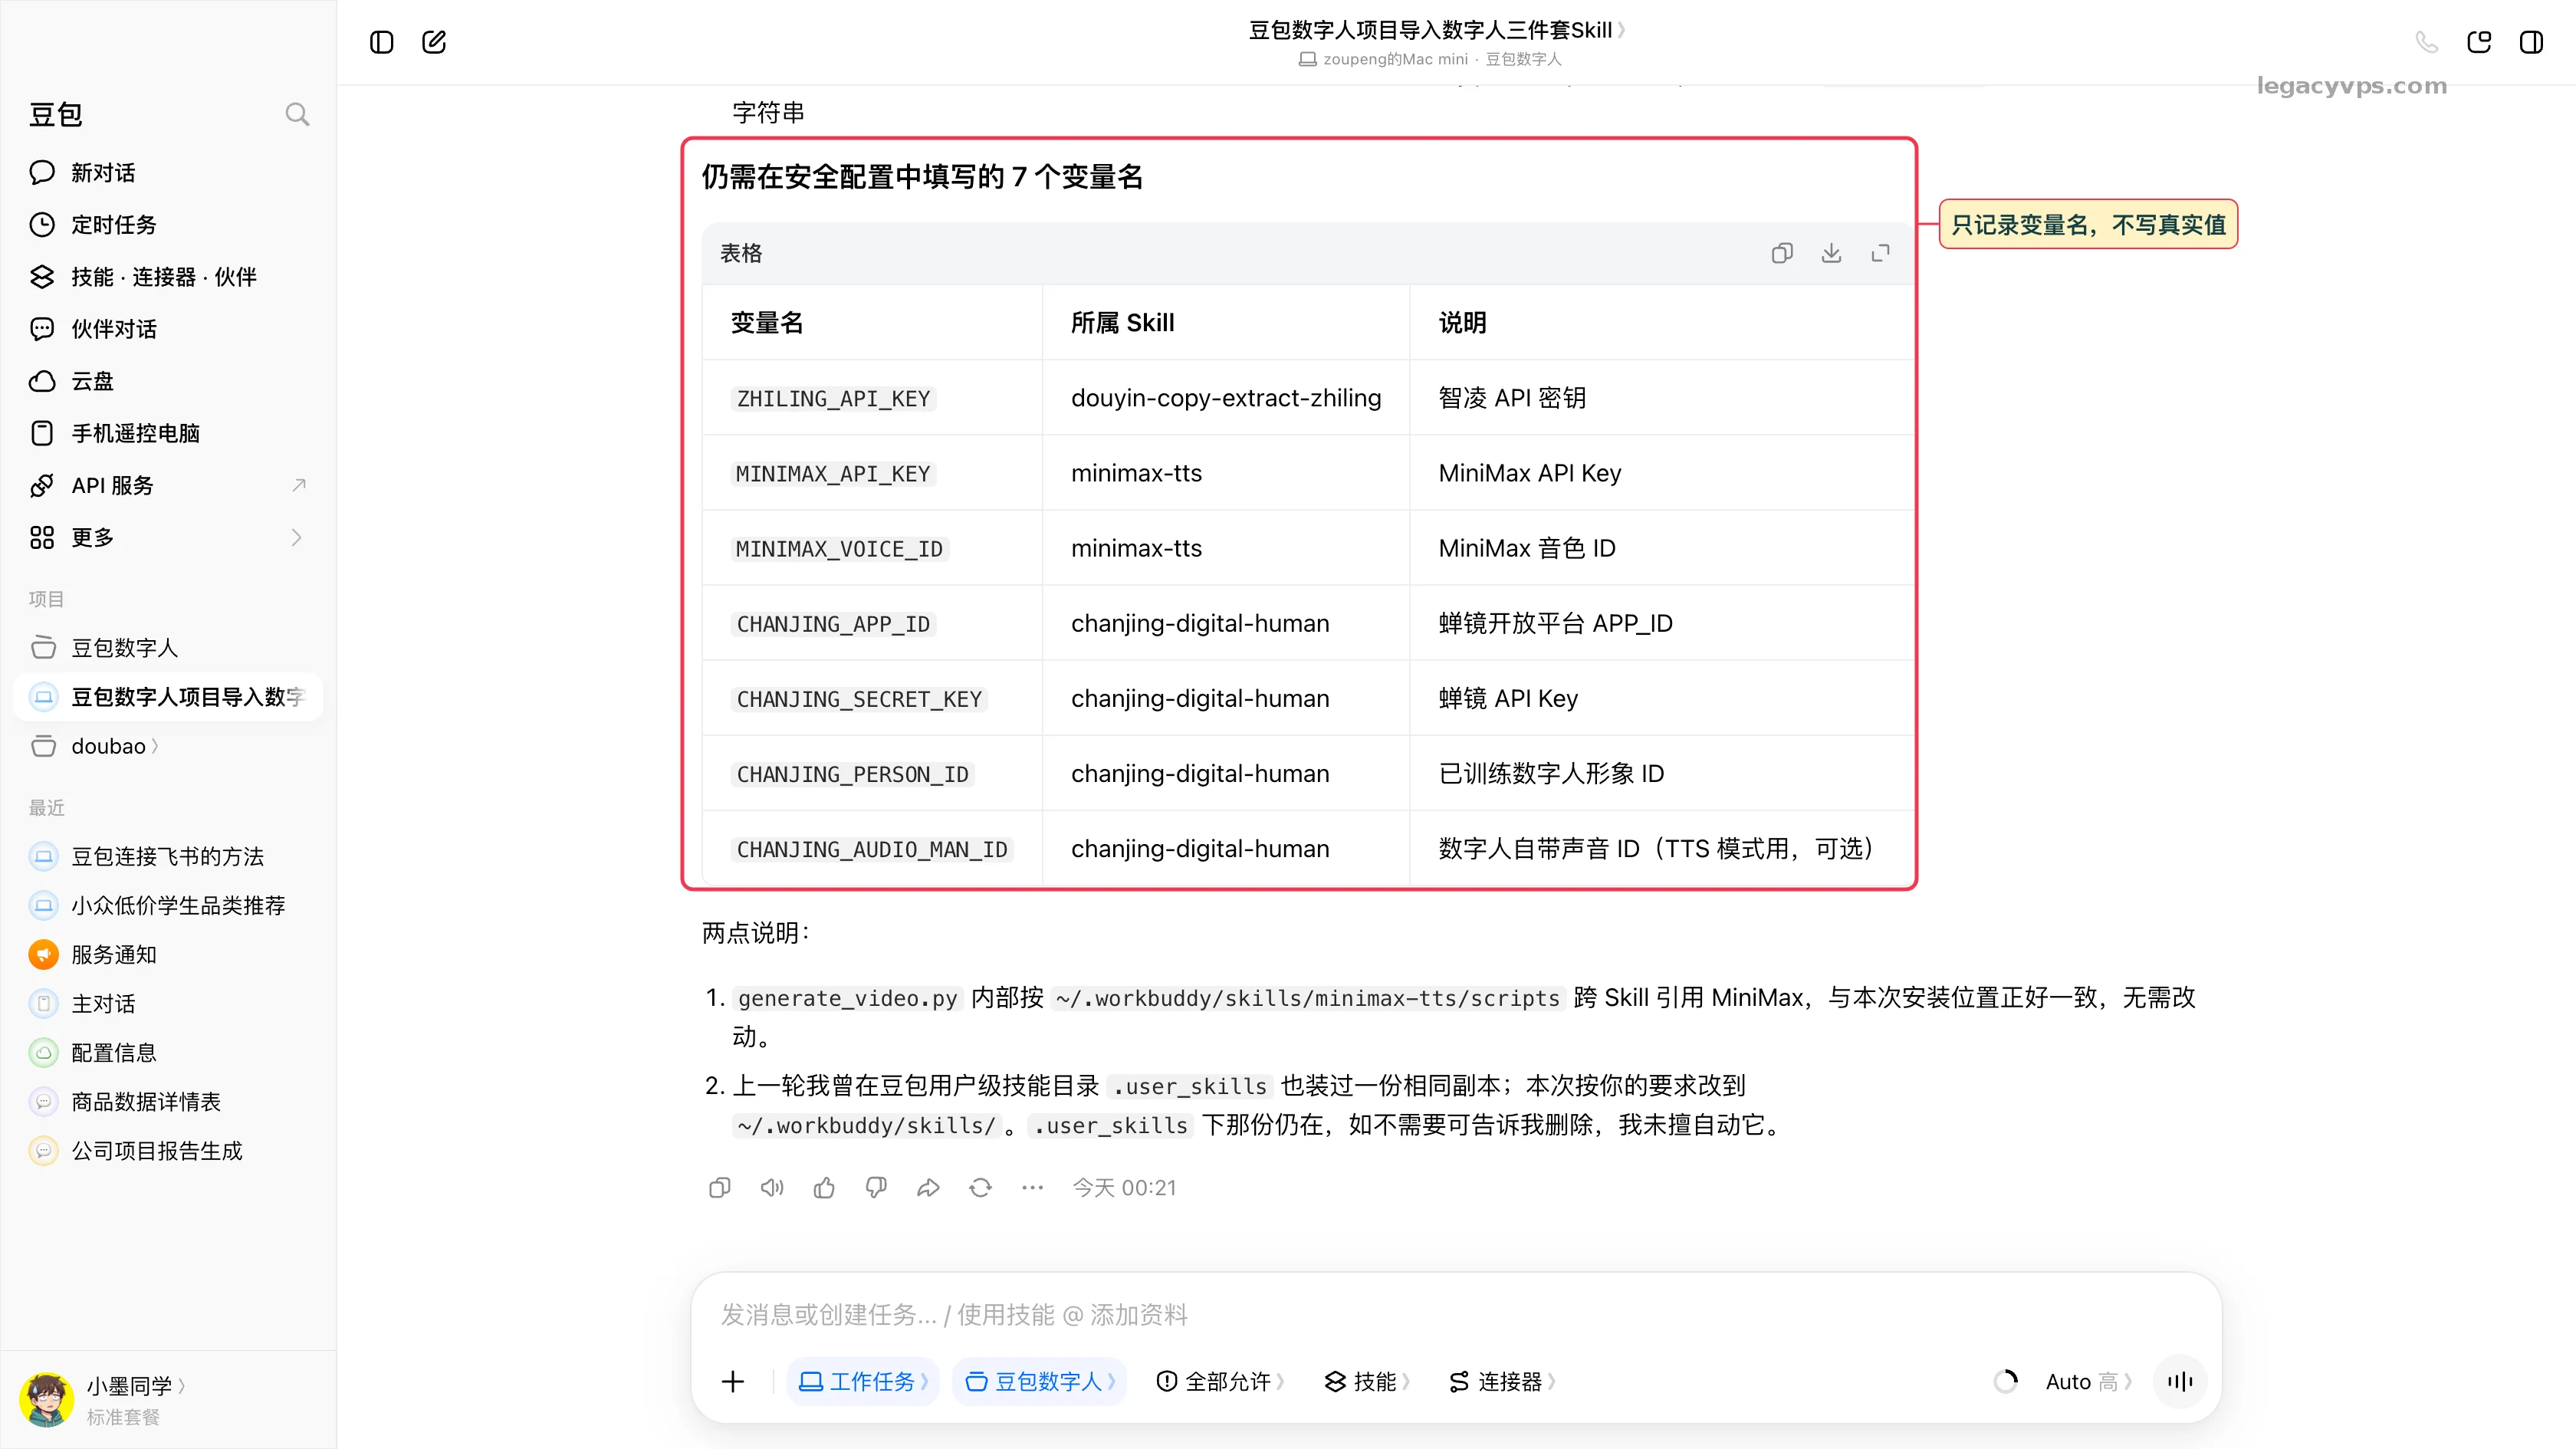
Task: Open 伙伴对话 in the sidebar
Action: (x=168, y=329)
